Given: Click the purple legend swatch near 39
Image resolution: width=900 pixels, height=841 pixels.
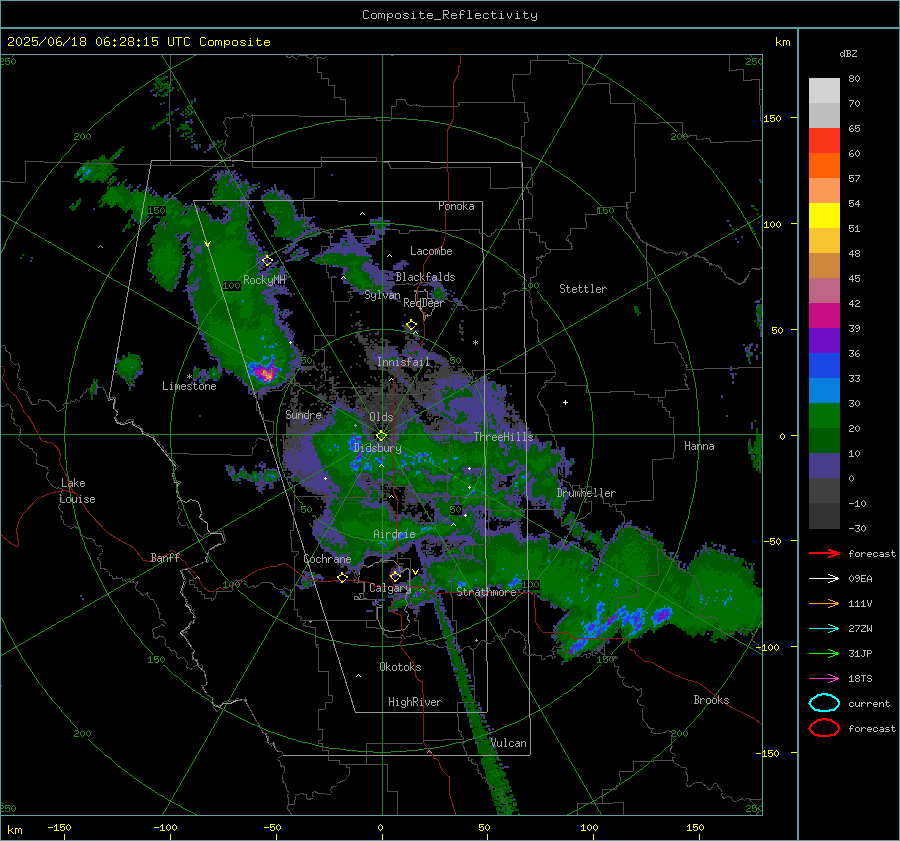Looking at the screenshot, I should (824, 341).
